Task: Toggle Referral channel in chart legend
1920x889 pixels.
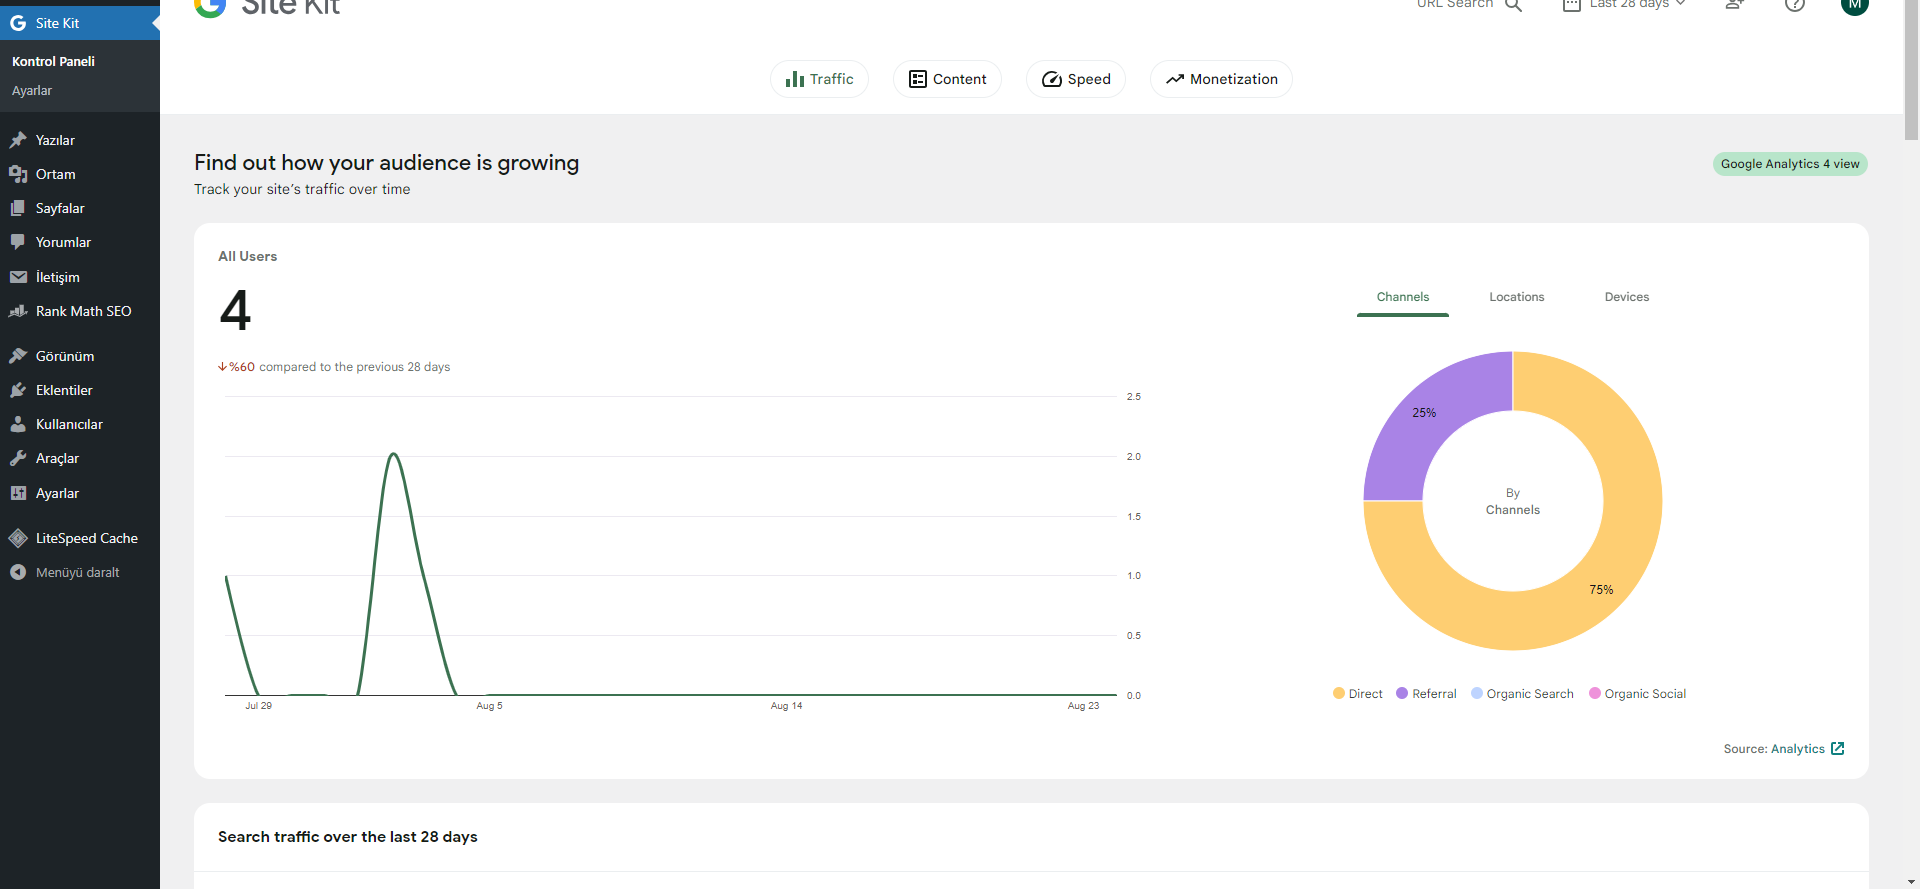Action: tap(1426, 694)
